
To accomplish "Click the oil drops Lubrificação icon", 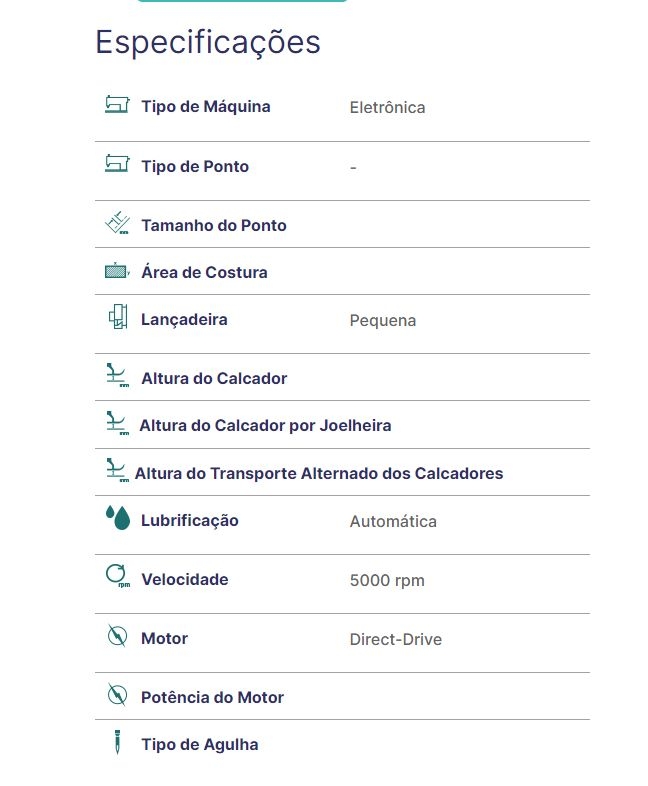I will [117, 518].
